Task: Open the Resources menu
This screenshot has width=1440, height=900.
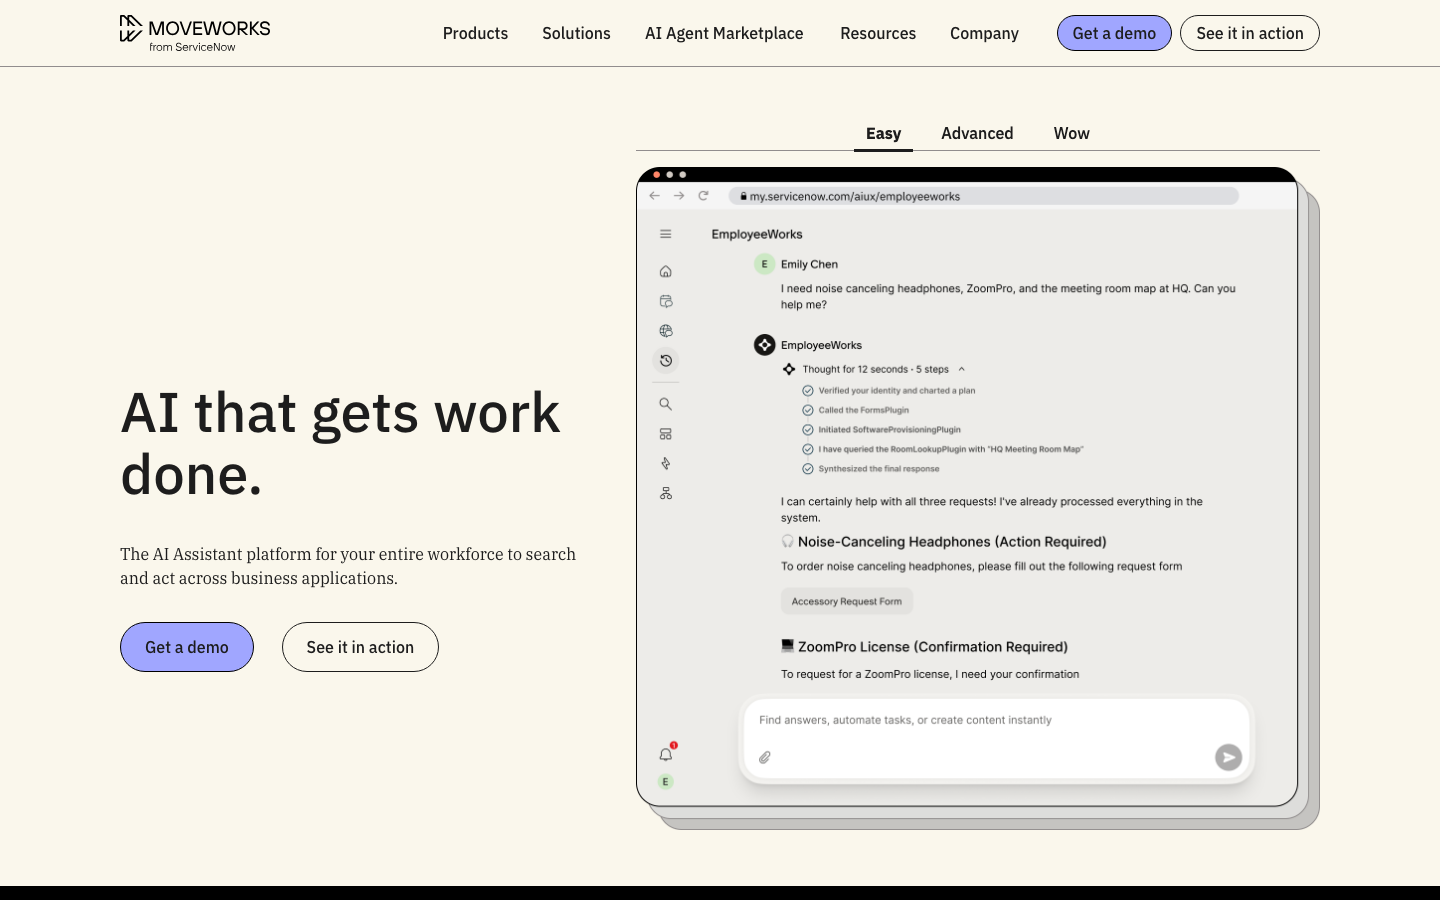Action: tap(878, 33)
